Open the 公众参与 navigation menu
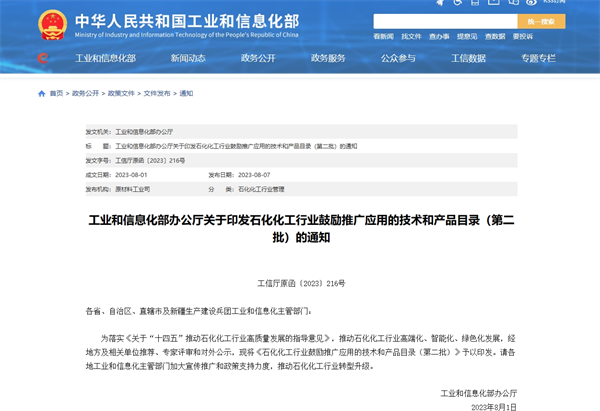 pyautogui.click(x=398, y=58)
